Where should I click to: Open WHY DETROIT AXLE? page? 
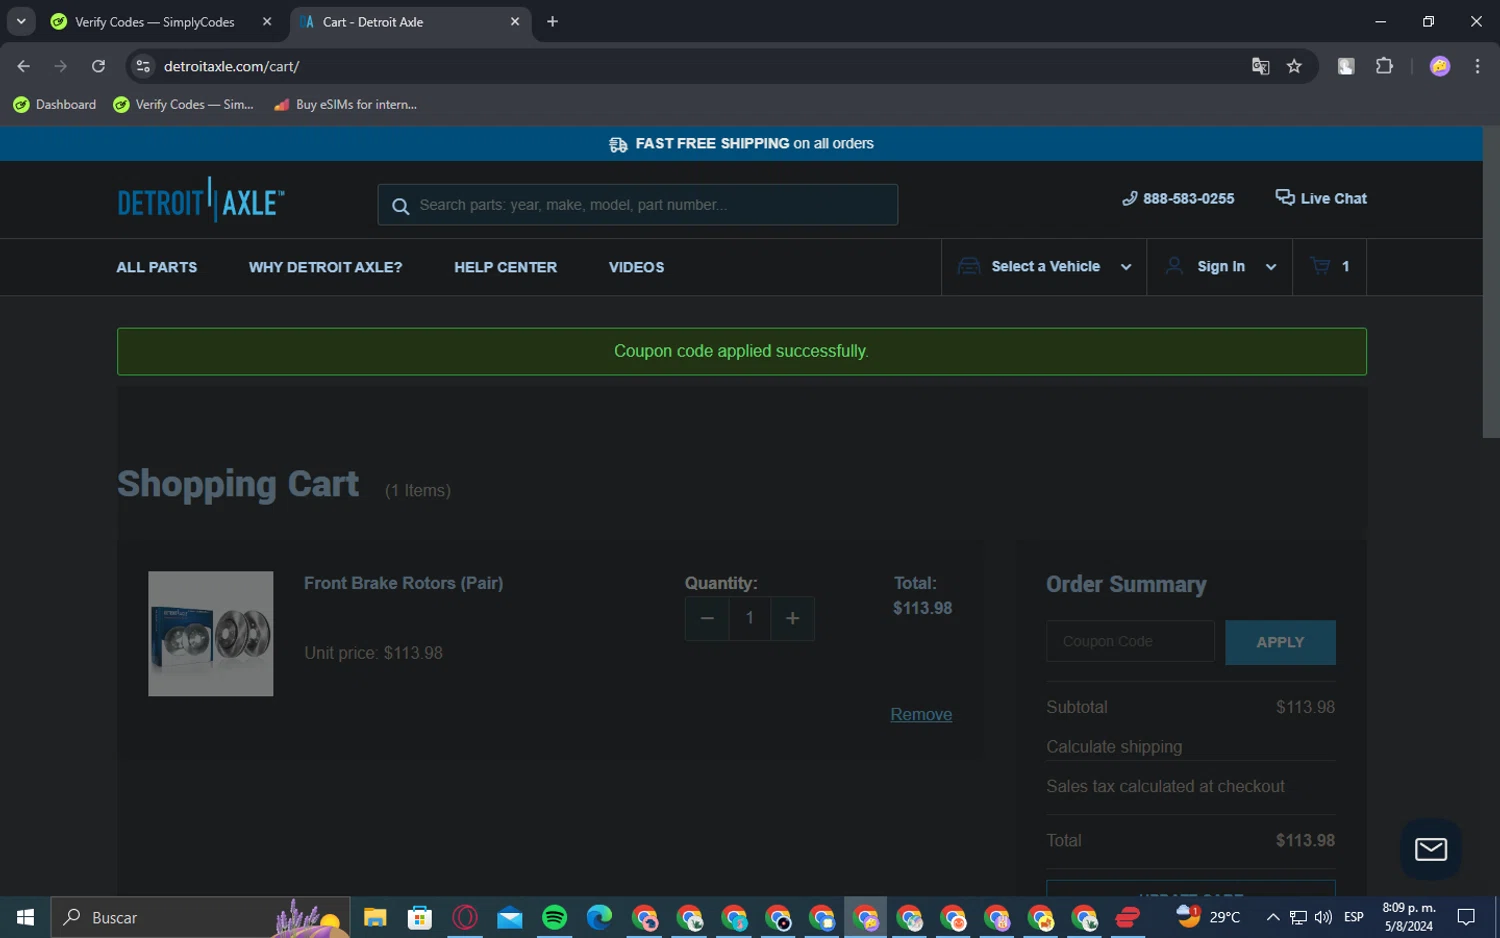click(325, 267)
